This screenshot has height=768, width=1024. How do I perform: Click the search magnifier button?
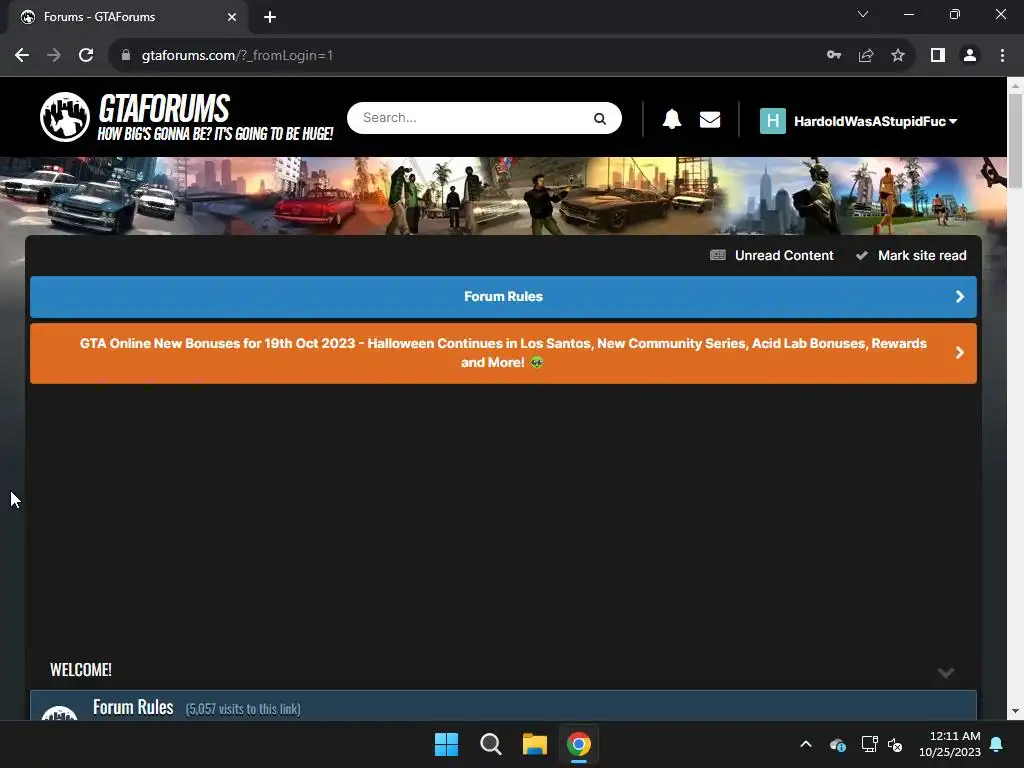(x=600, y=118)
